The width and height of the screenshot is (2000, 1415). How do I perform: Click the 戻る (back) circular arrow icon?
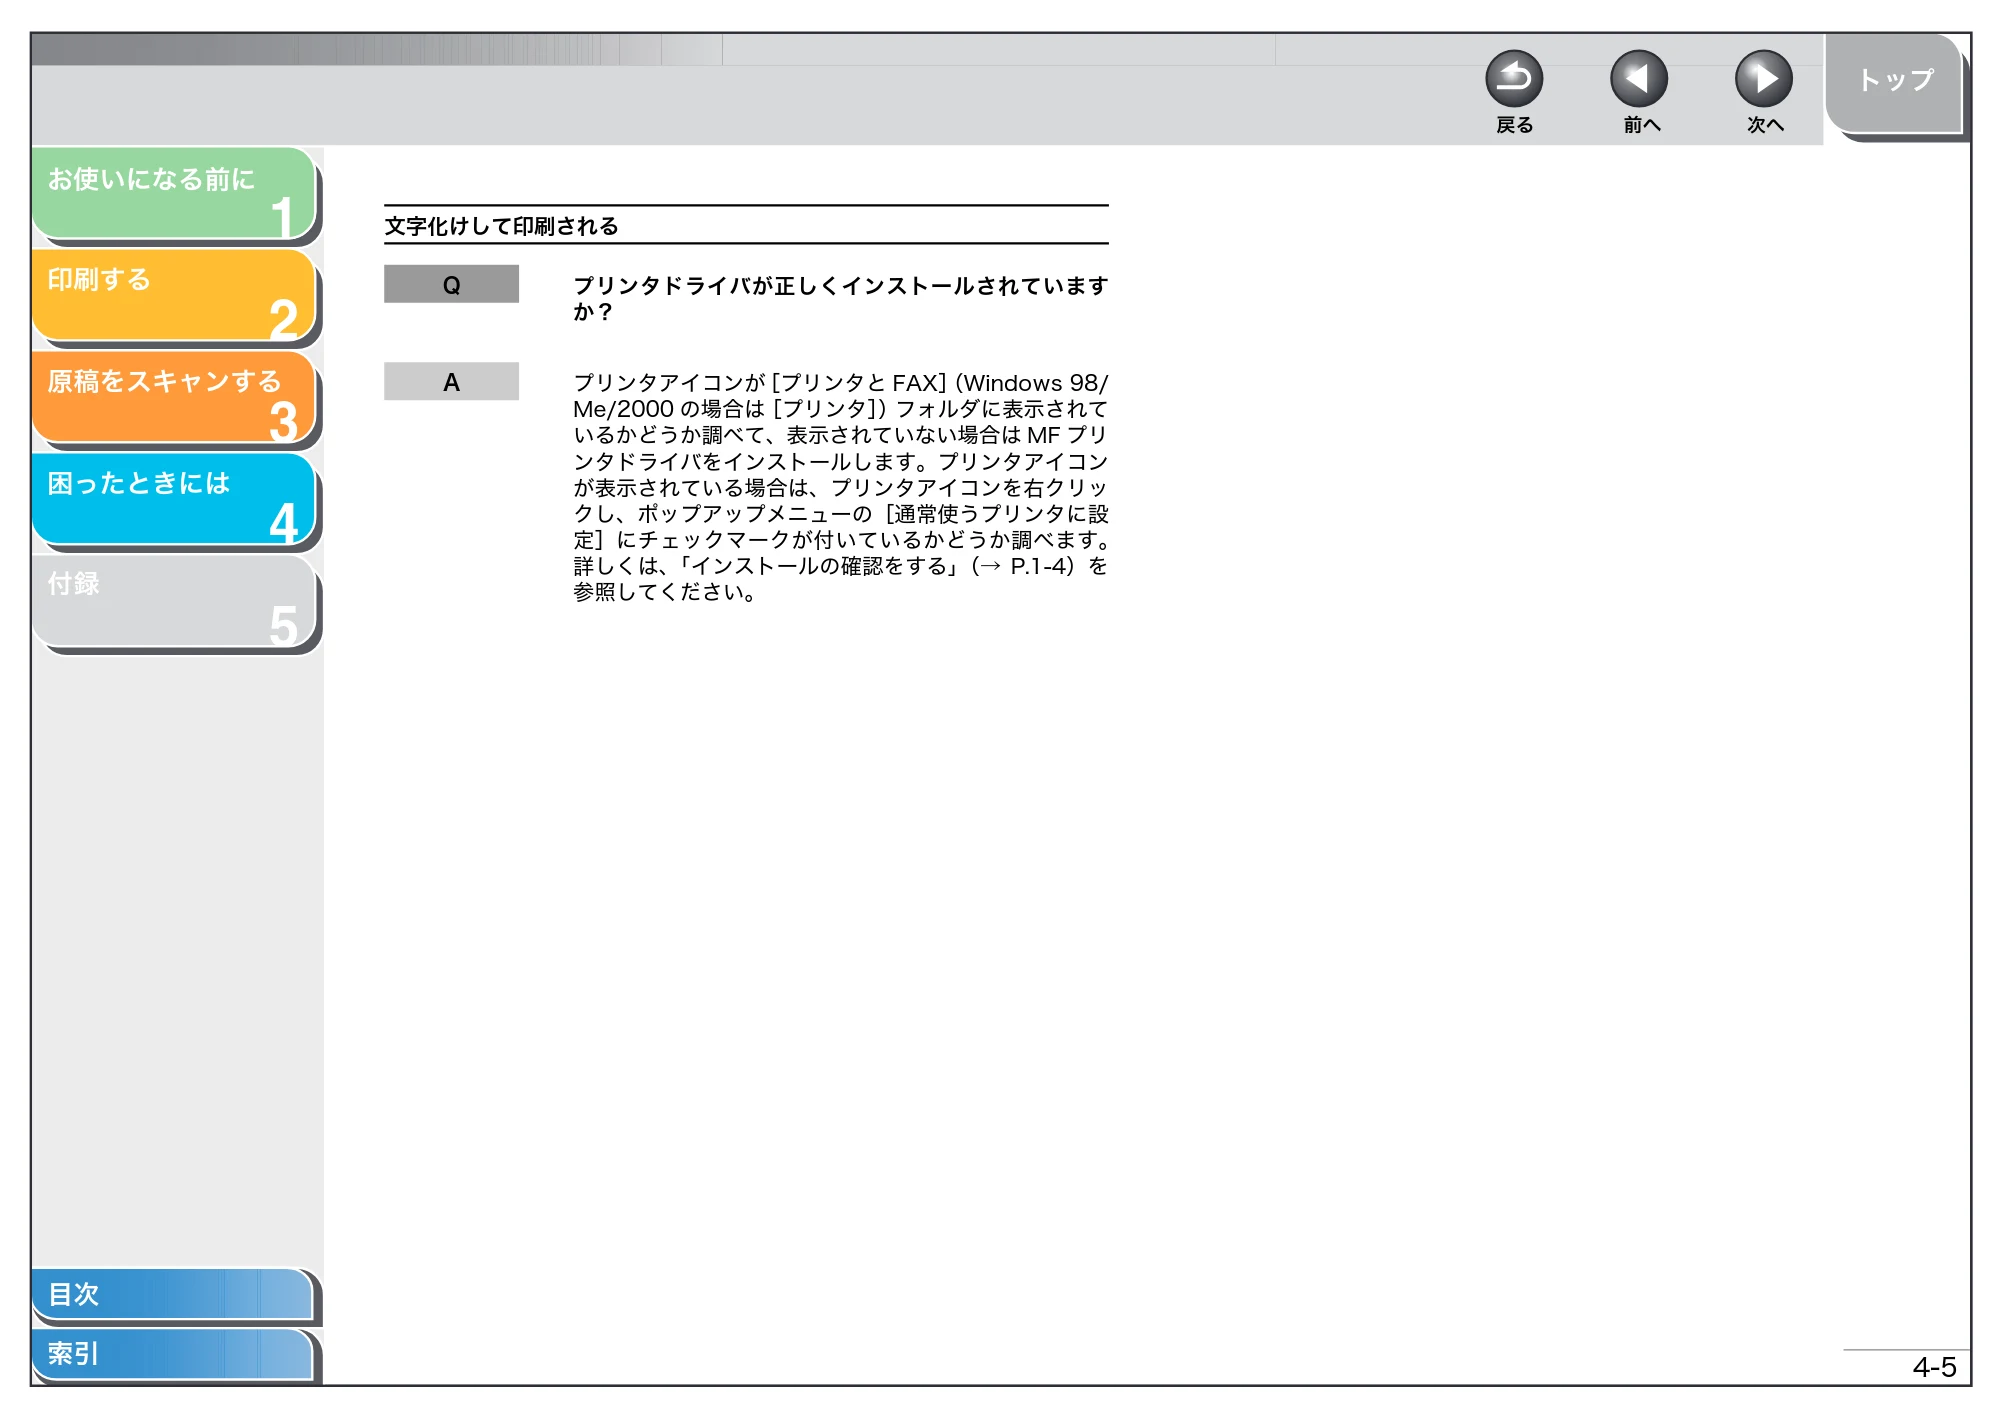1513,79
